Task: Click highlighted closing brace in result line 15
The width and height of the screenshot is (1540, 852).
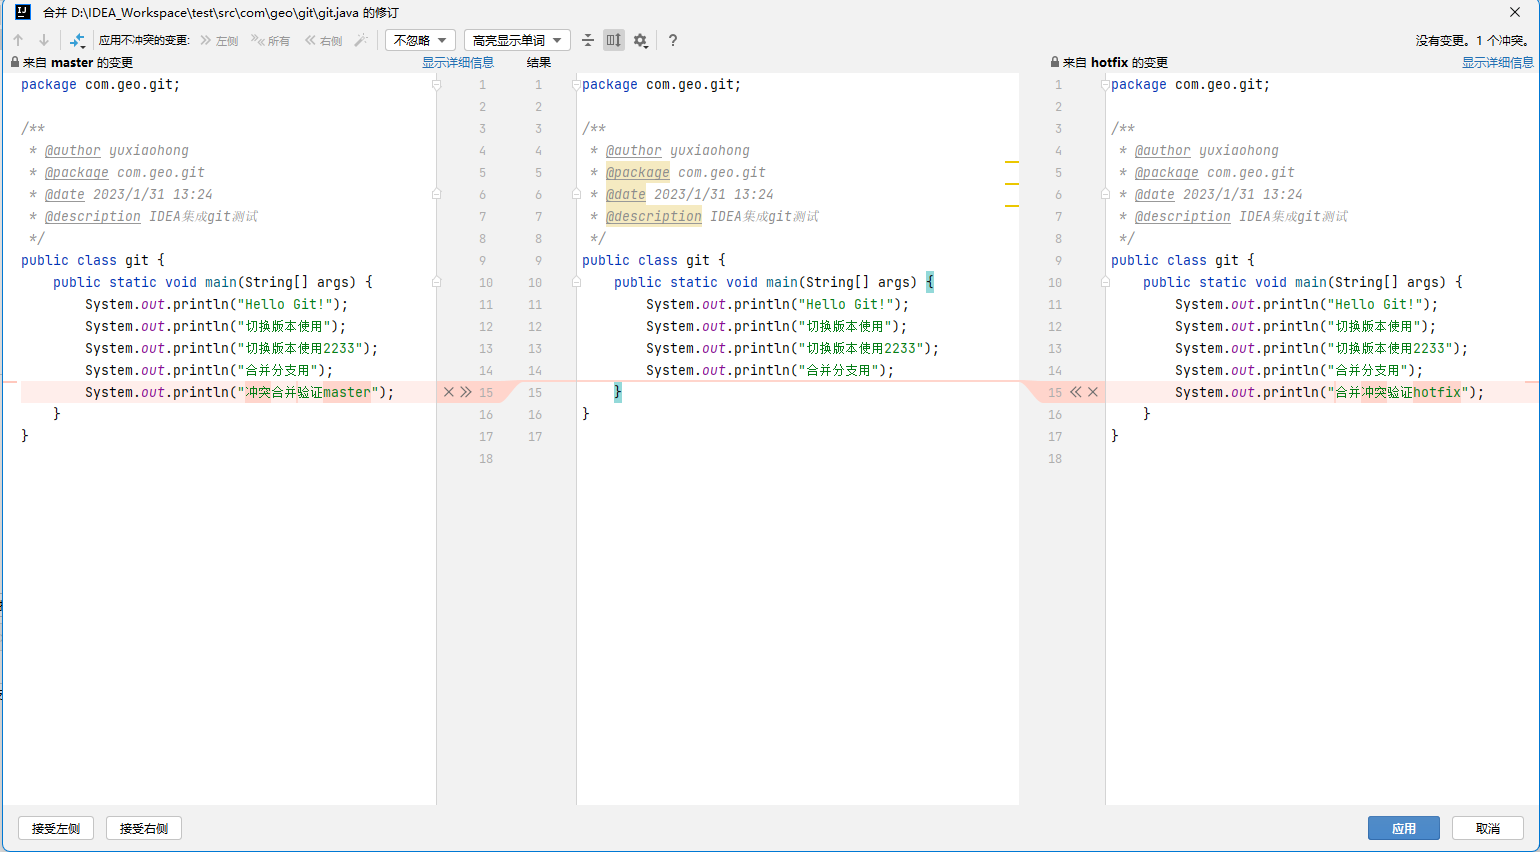Action: click(618, 392)
